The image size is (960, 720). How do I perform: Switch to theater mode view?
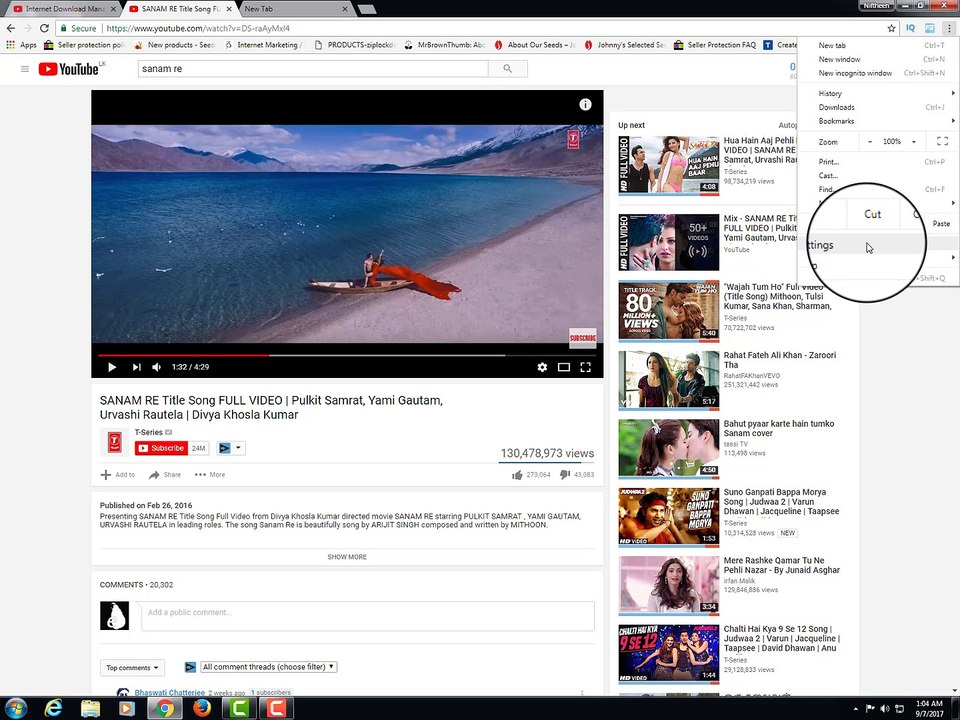coord(564,367)
